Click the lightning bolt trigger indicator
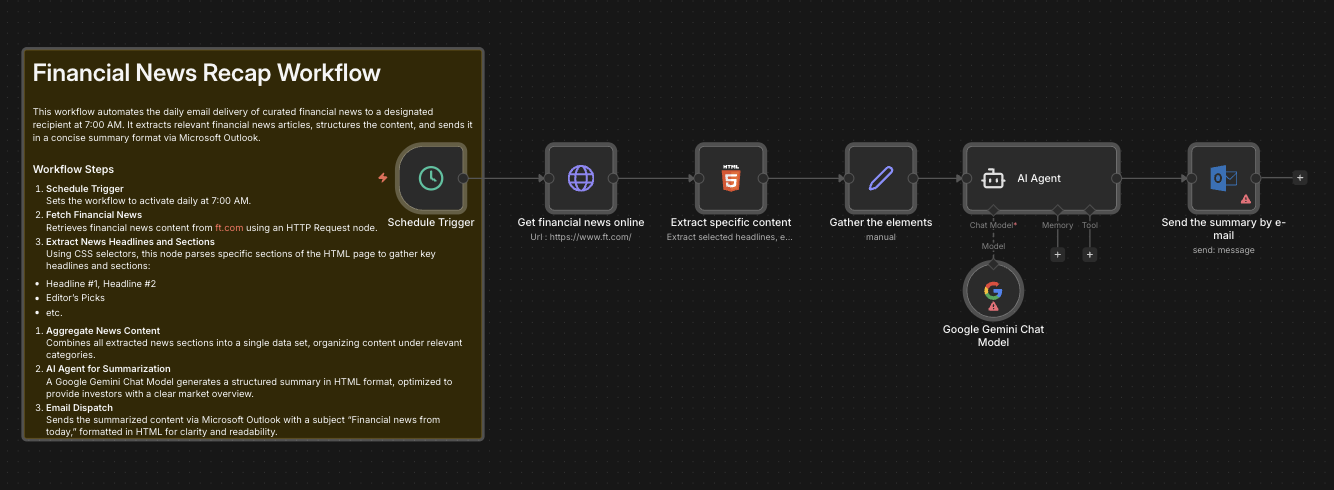The height and width of the screenshot is (490, 1334). coord(383,178)
